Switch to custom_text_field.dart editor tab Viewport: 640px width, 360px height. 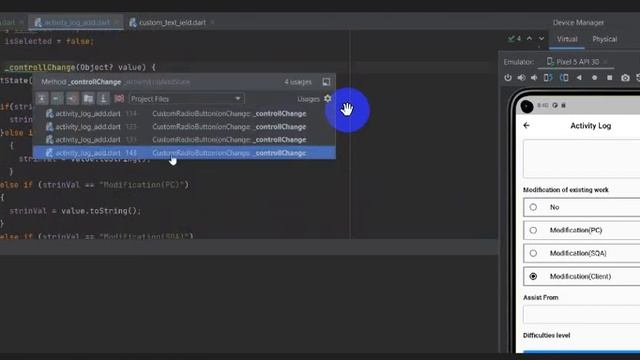(x=172, y=22)
